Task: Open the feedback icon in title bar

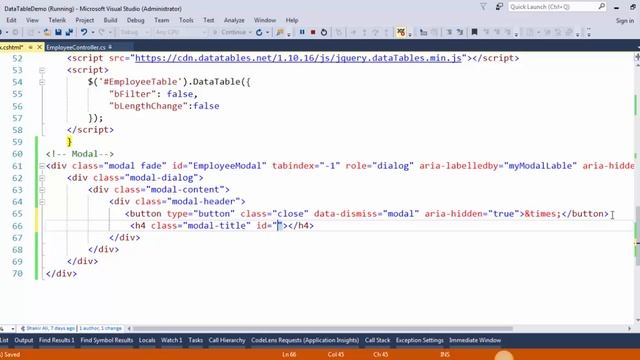Action: pyautogui.click(x=499, y=7)
